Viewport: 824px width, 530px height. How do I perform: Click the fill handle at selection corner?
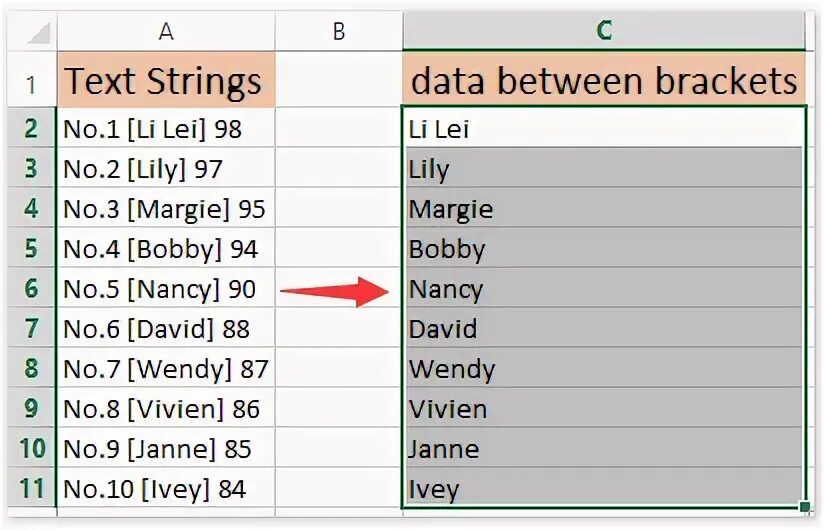805,507
